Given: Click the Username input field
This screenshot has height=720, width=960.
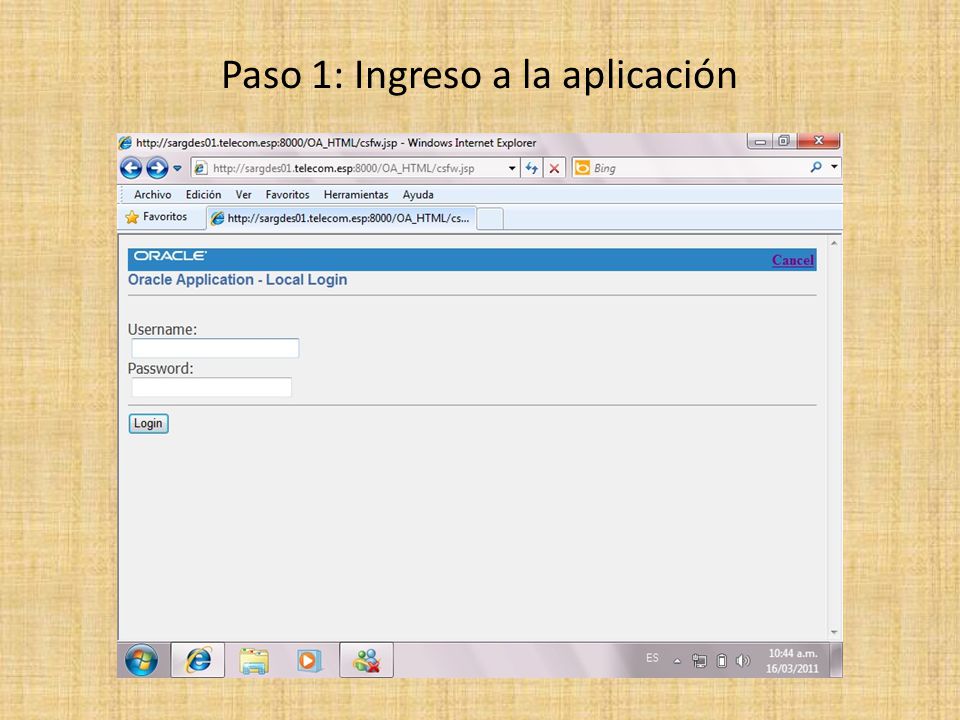Looking at the screenshot, I should pyautogui.click(x=216, y=348).
